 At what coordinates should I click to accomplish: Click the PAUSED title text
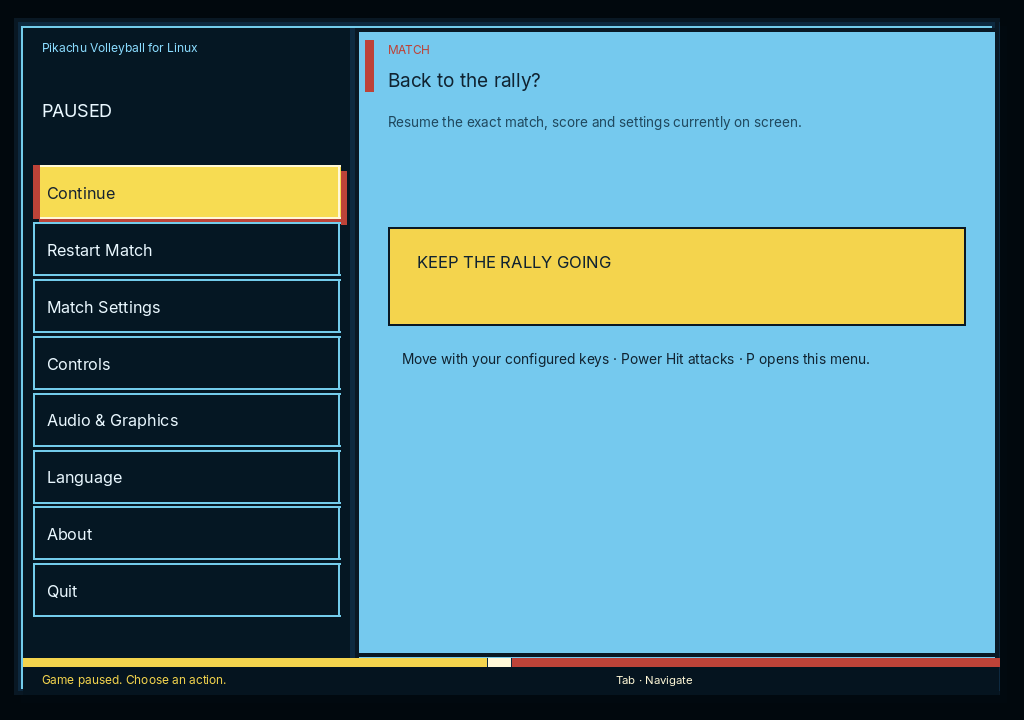click(77, 111)
